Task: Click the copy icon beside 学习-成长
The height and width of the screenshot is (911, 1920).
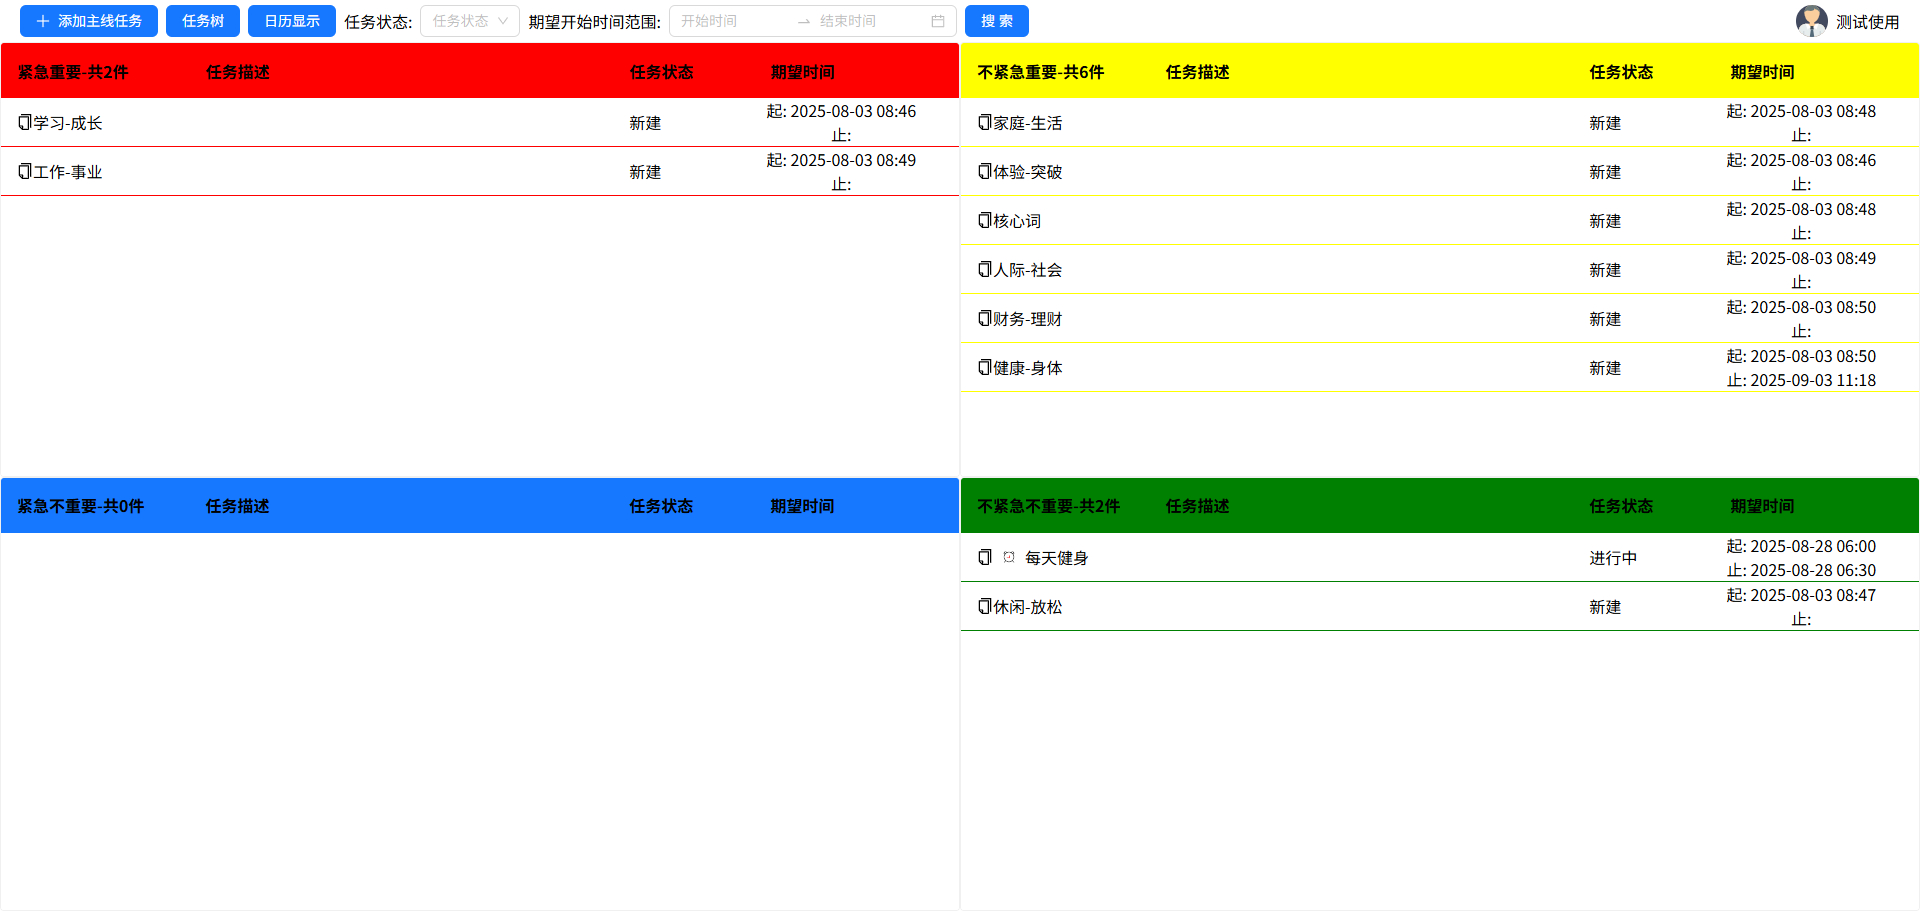Action: point(25,122)
